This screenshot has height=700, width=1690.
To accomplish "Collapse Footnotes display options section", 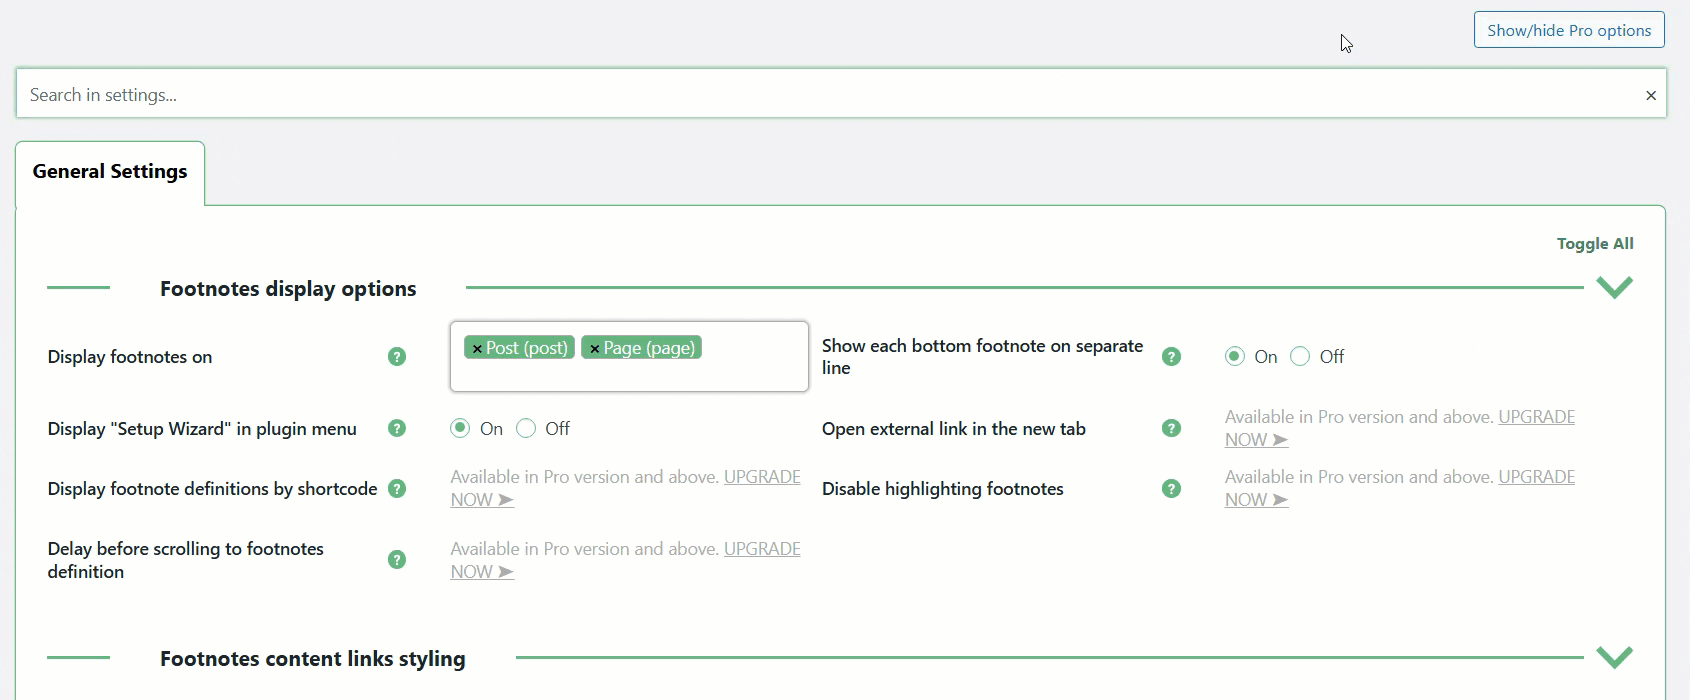I will click(1615, 288).
